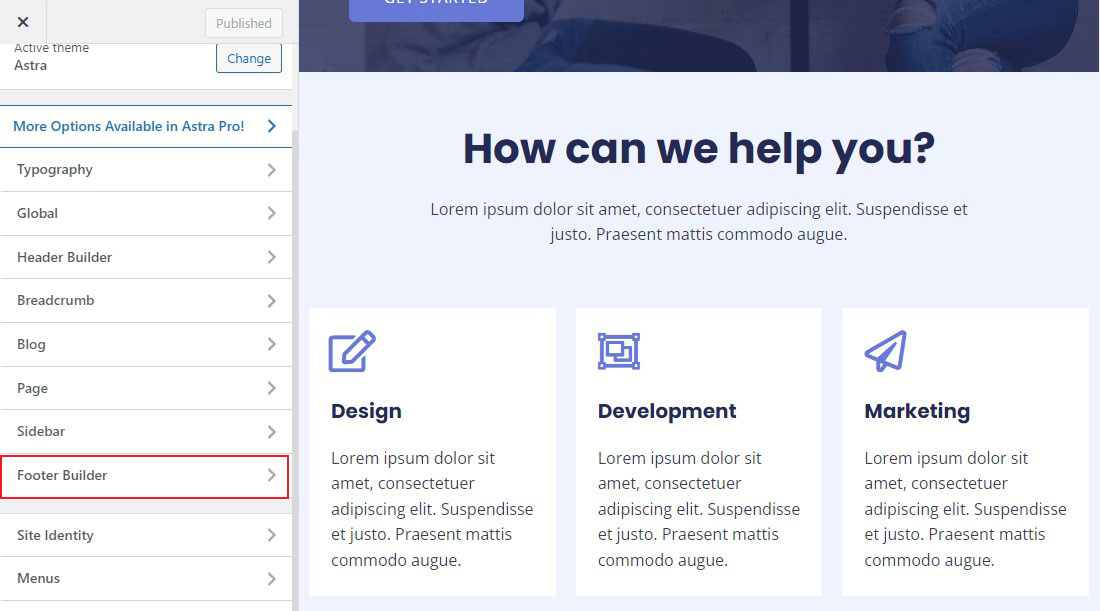Click the chevron beside Breadcrumb
This screenshot has height=611, width=1100.
[271, 300]
